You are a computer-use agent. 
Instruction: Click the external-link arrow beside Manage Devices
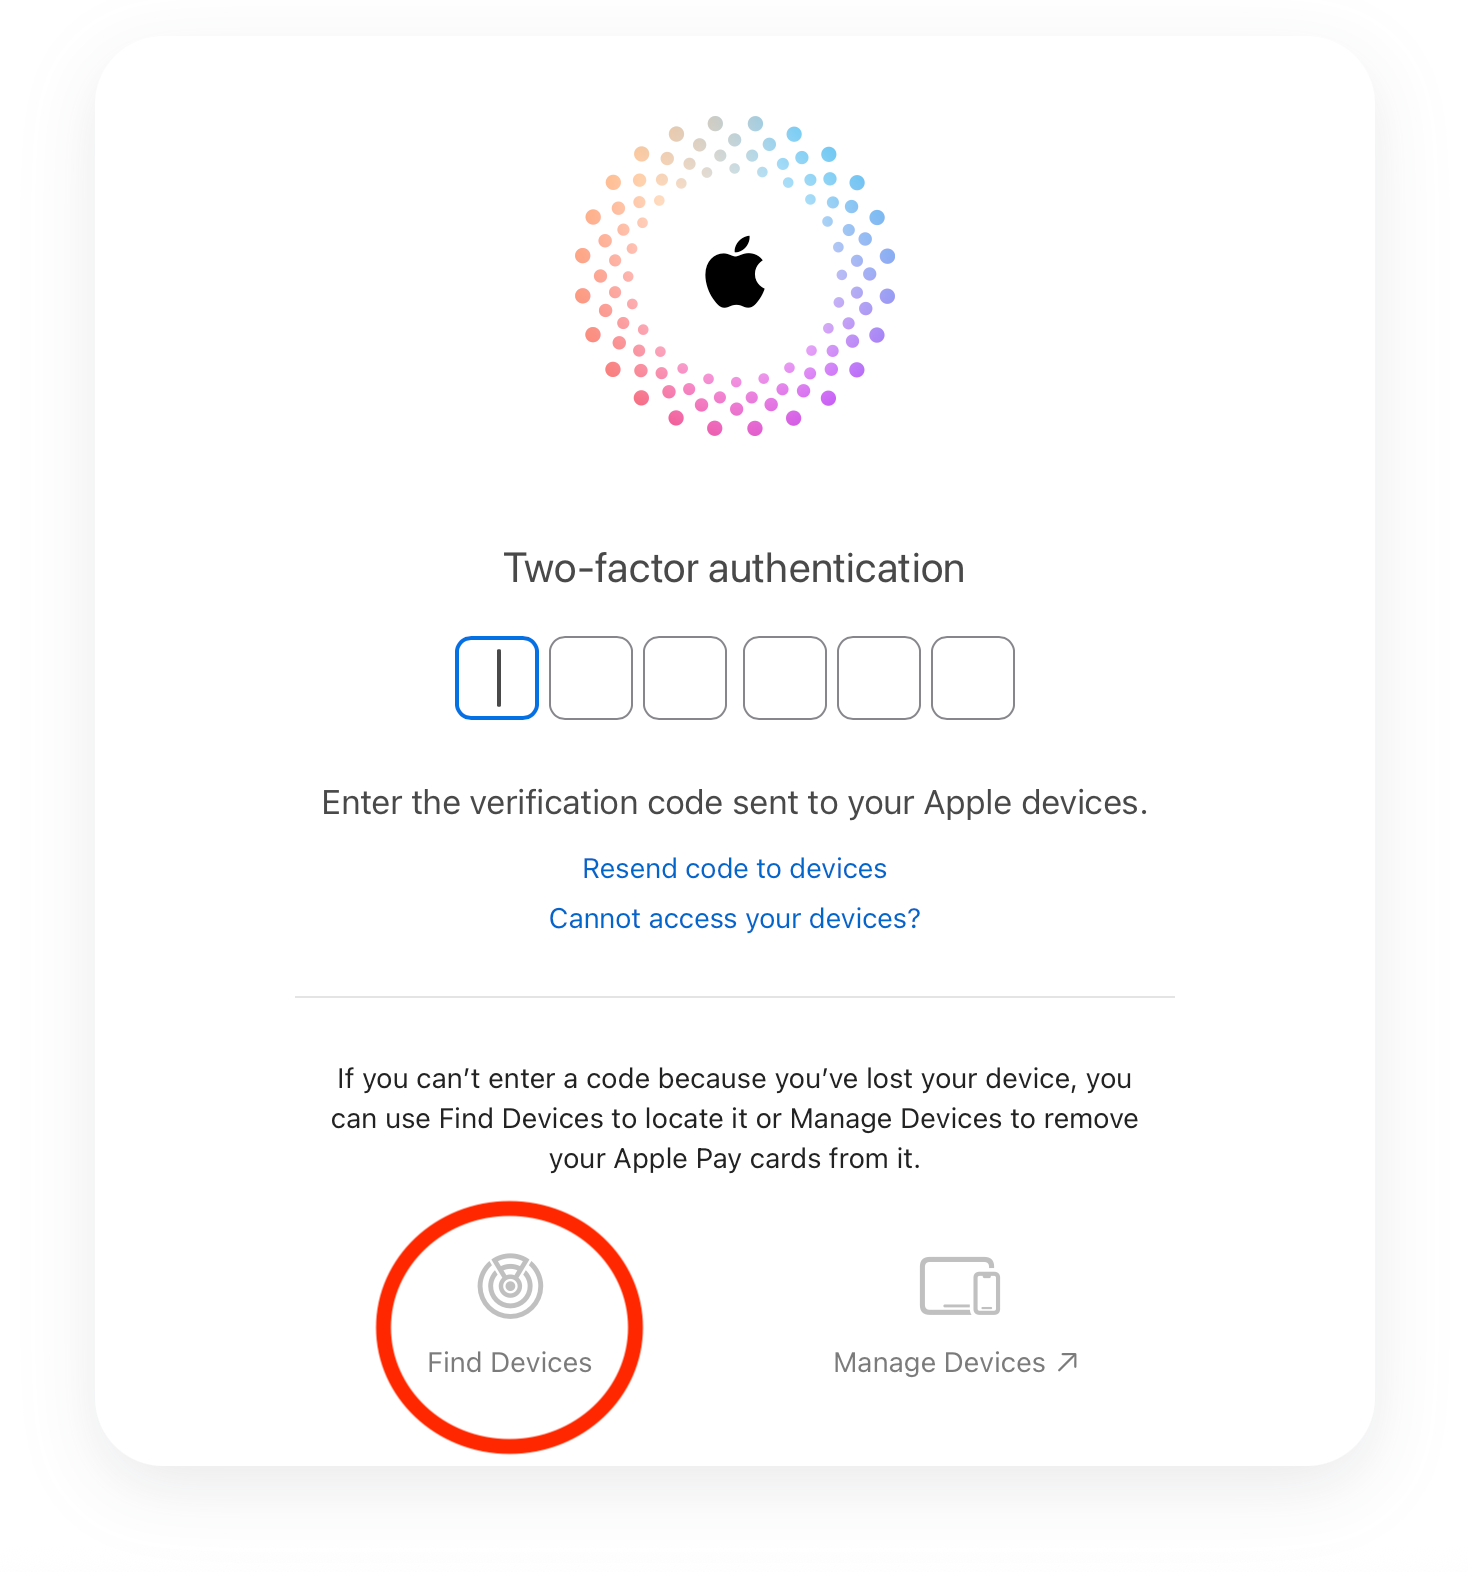(x=1068, y=1361)
